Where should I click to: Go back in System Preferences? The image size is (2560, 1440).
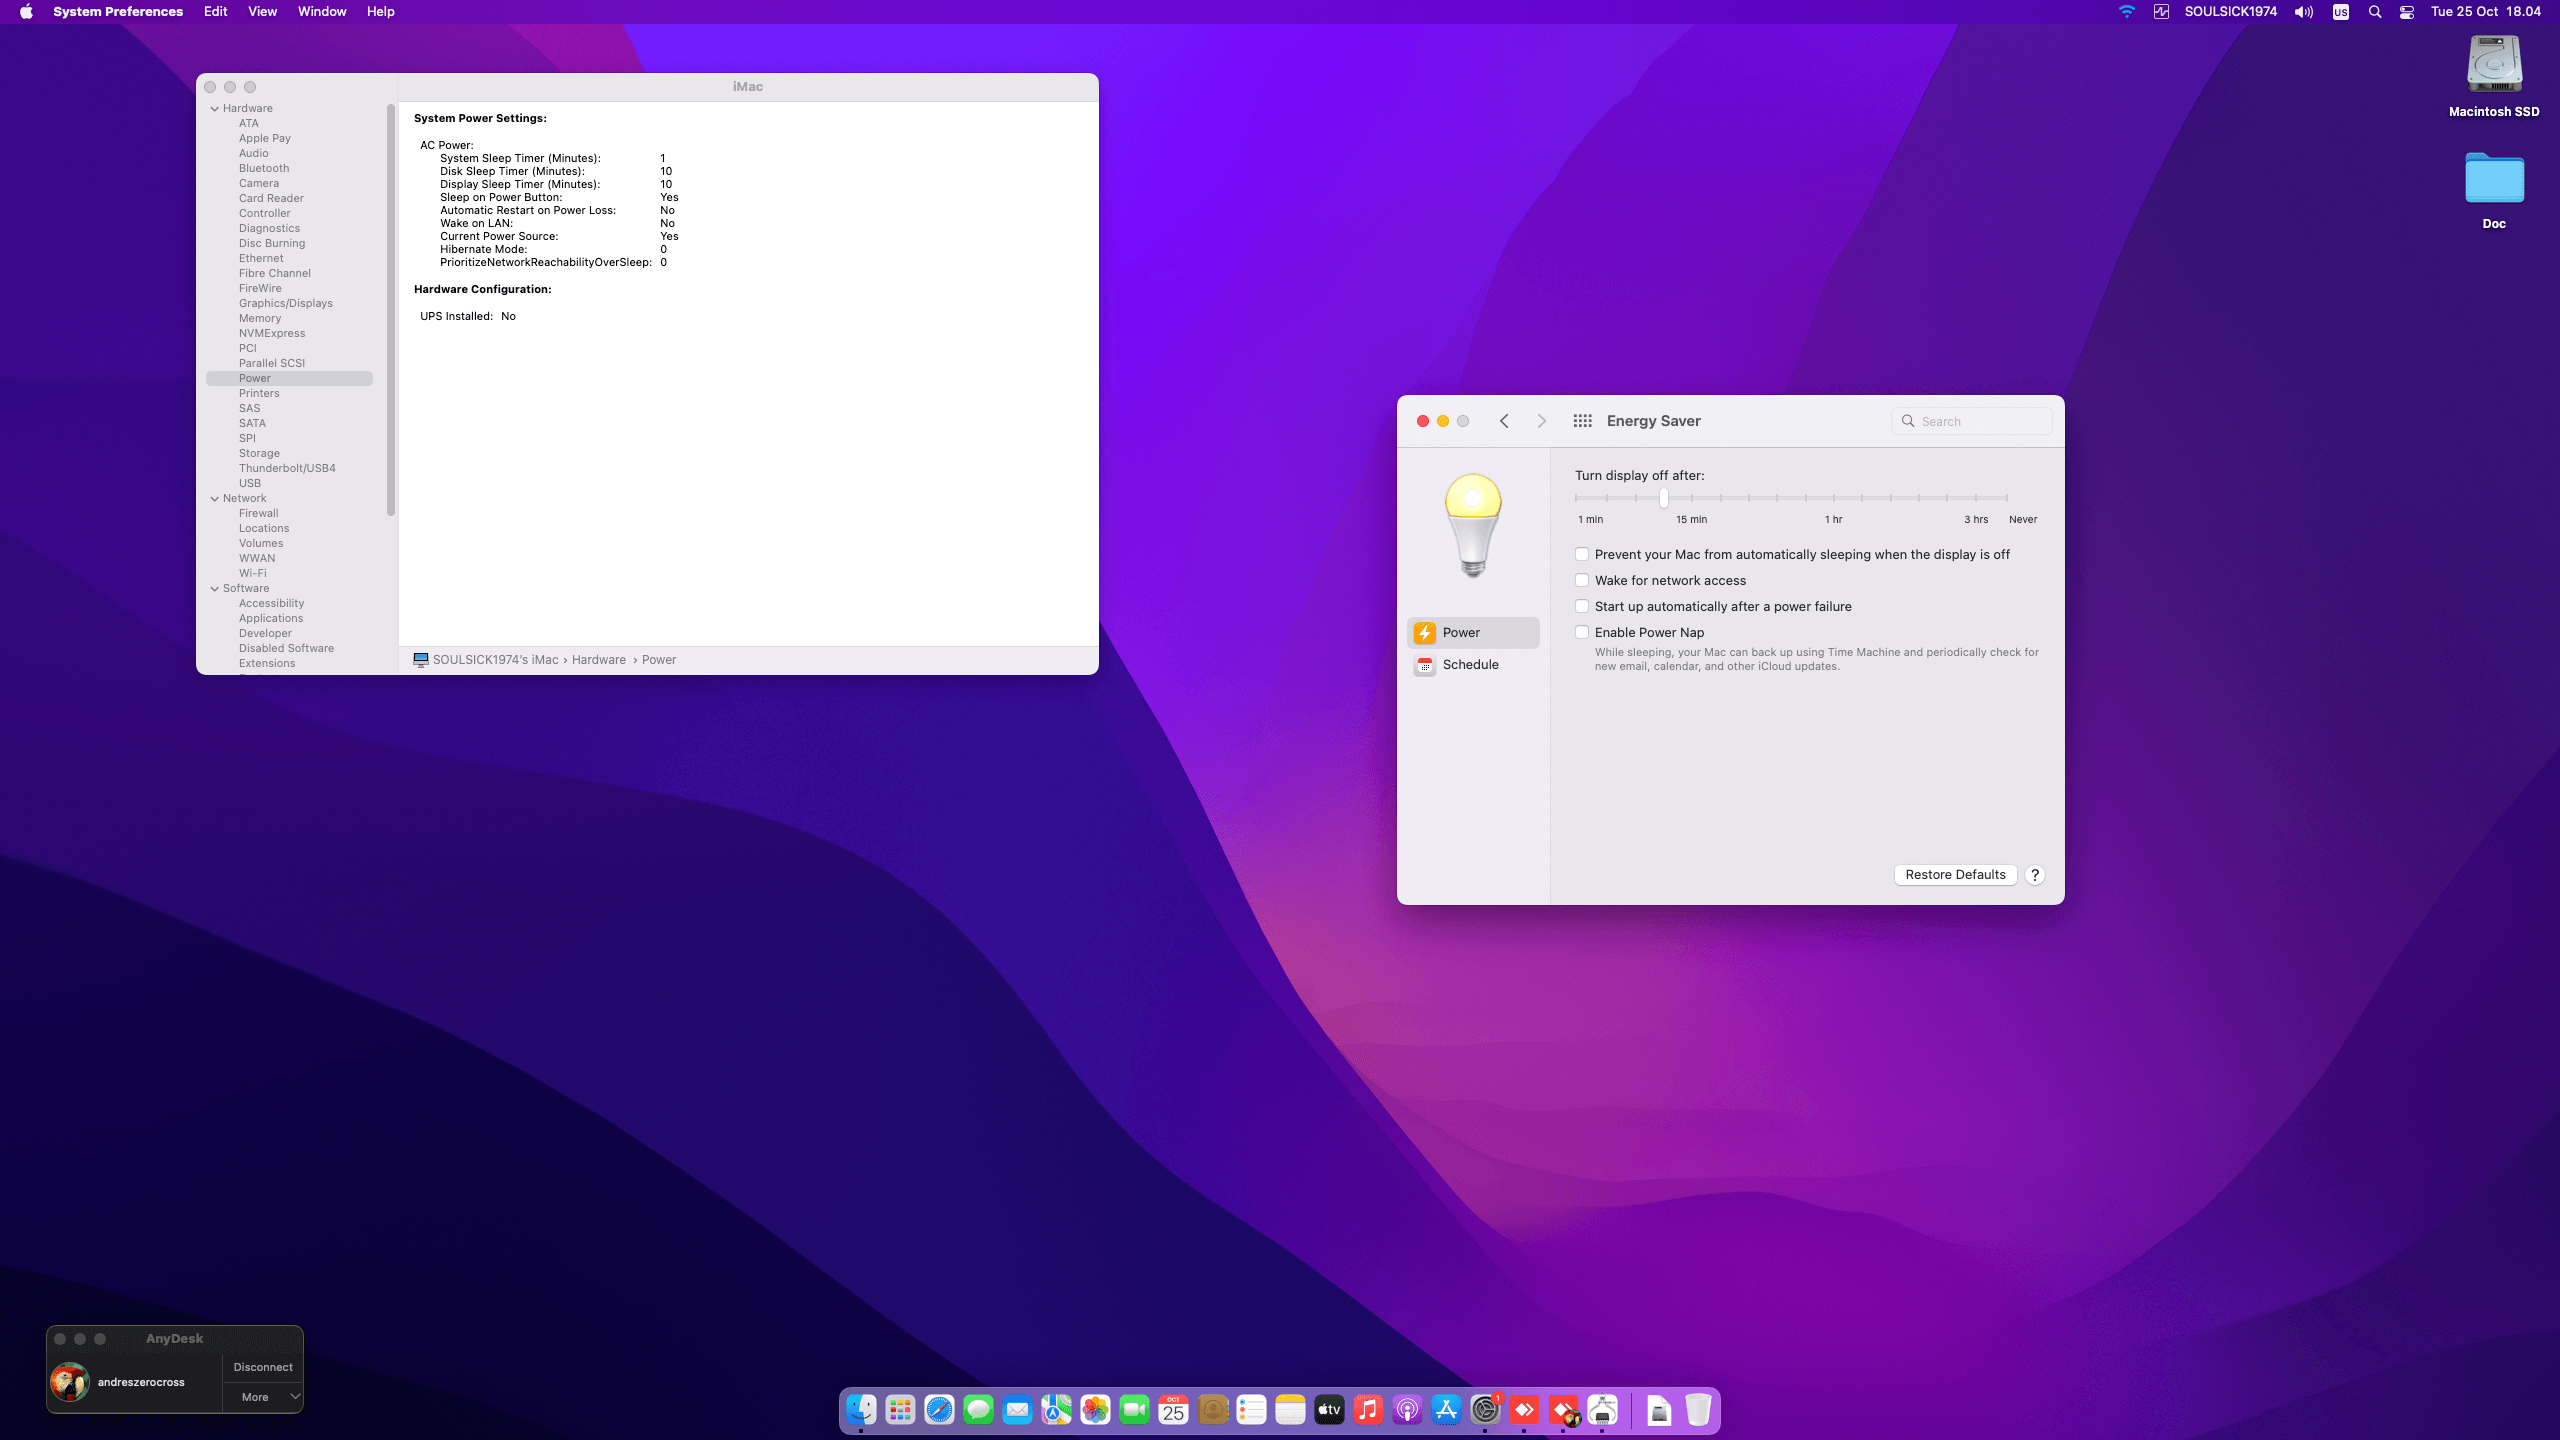(x=1504, y=421)
